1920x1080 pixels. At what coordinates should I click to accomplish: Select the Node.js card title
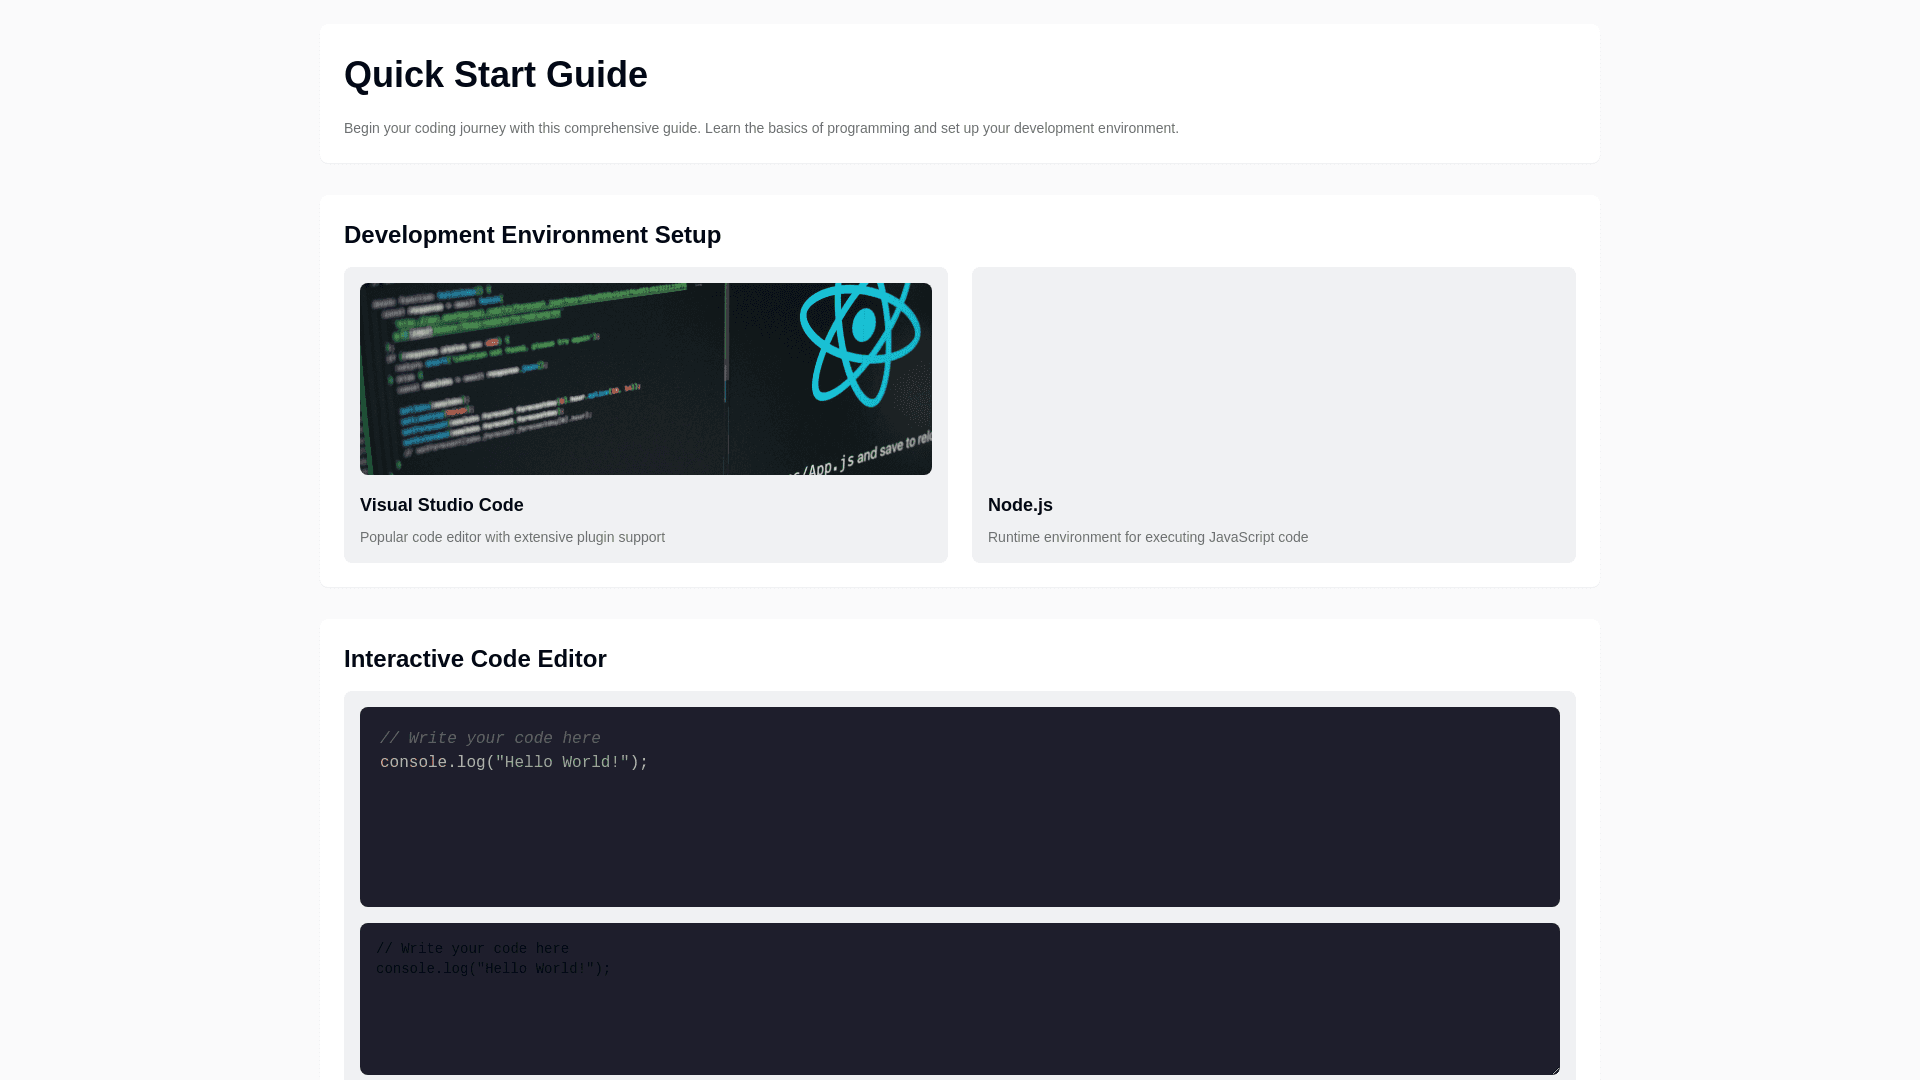tap(1019, 505)
